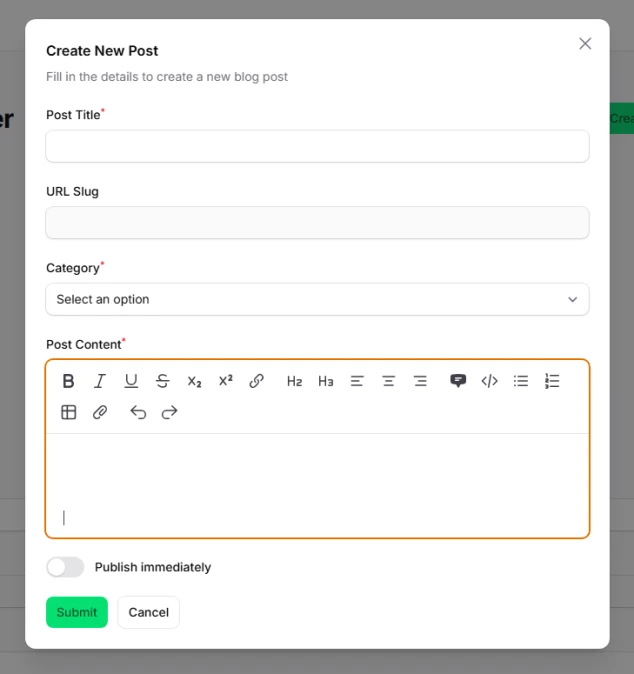Focus the Post Title field
Viewport: 634px width, 674px height.
317,146
